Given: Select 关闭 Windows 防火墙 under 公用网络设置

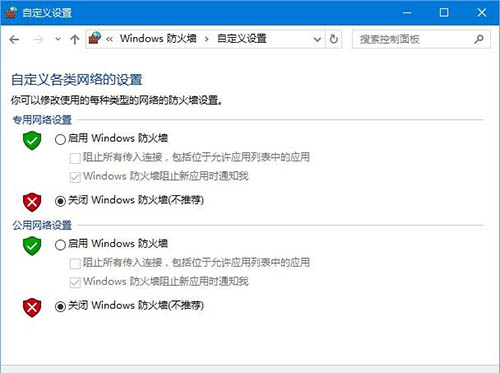Looking at the screenshot, I should click(x=60, y=306).
